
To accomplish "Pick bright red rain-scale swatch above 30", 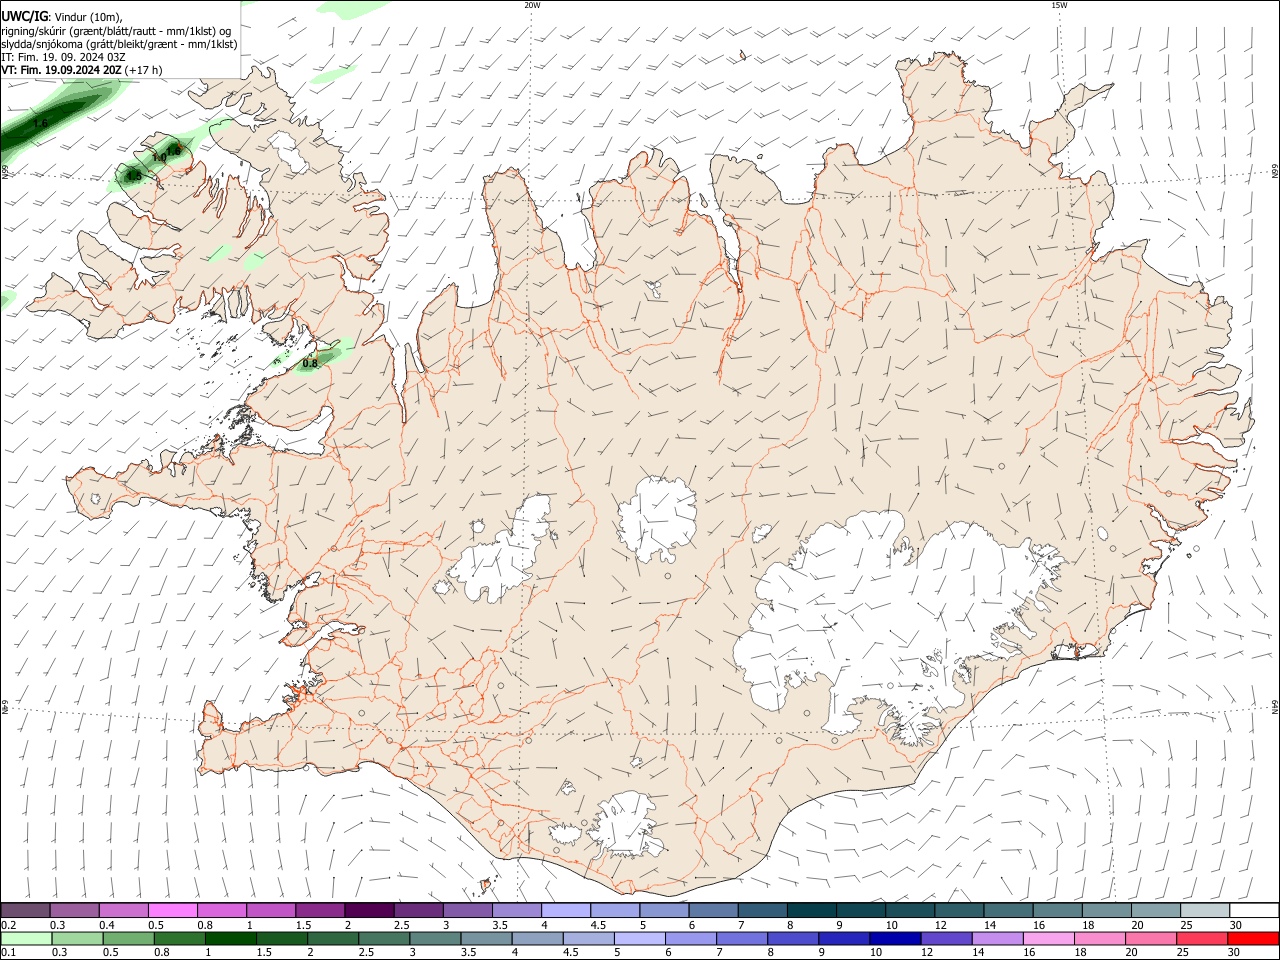I will (x=1252, y=938).
